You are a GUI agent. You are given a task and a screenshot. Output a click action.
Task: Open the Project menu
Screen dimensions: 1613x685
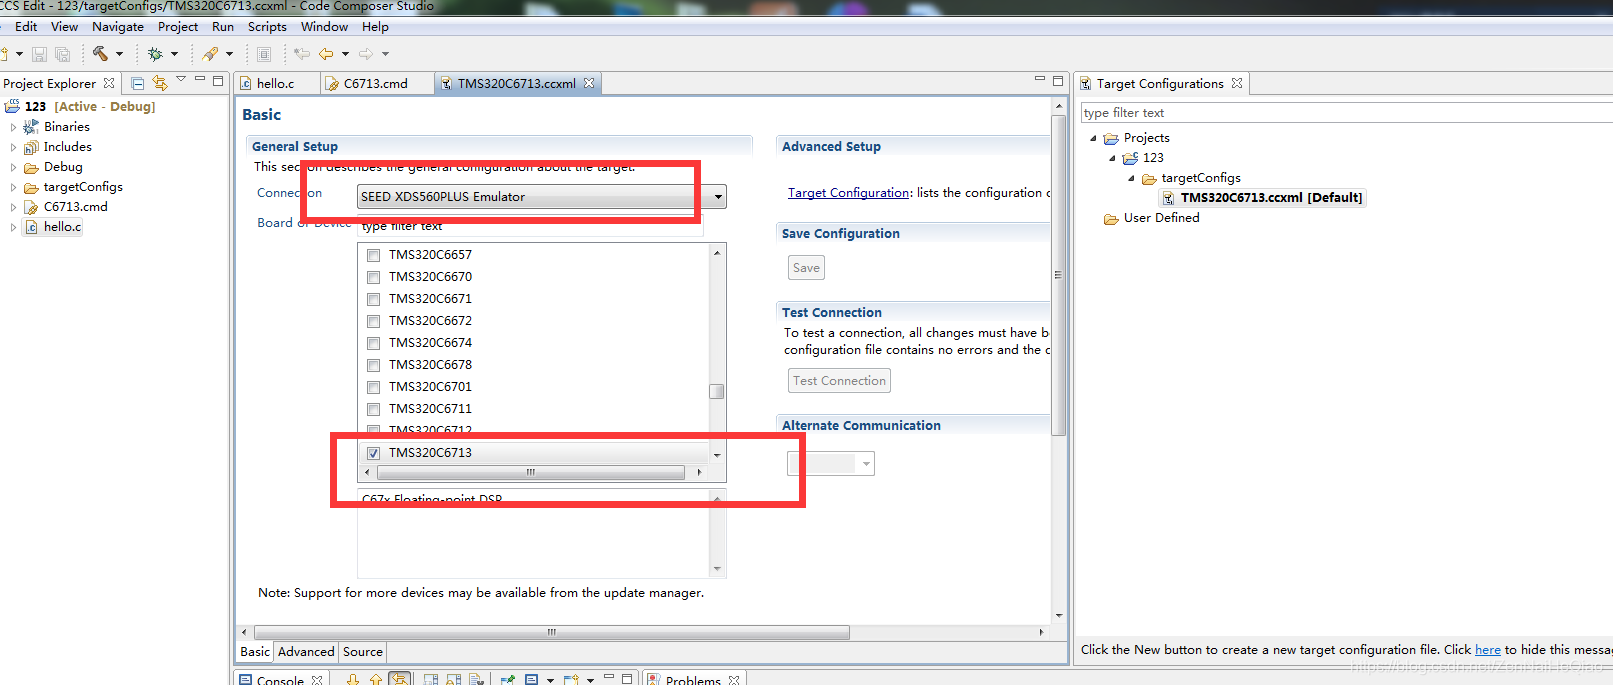178,27
